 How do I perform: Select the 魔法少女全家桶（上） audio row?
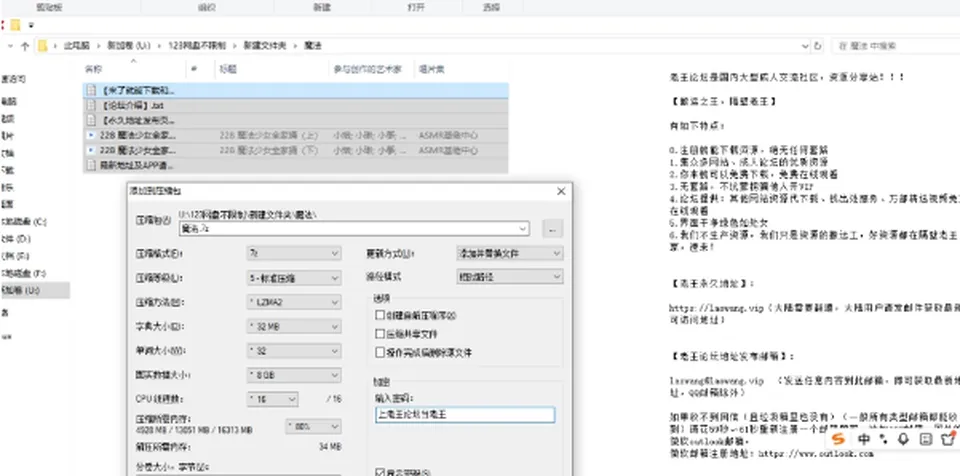pyautogui.click(x=295, y=135)
